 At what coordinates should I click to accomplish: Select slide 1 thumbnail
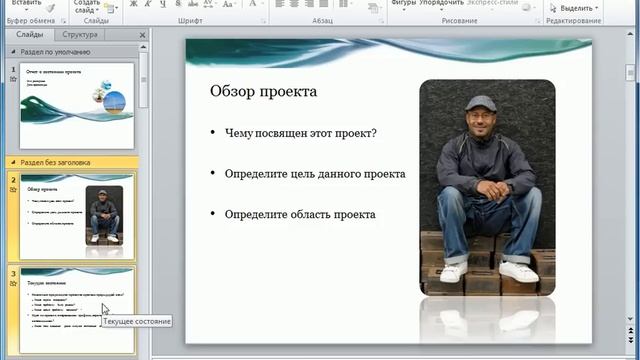(x=77, y=106)
